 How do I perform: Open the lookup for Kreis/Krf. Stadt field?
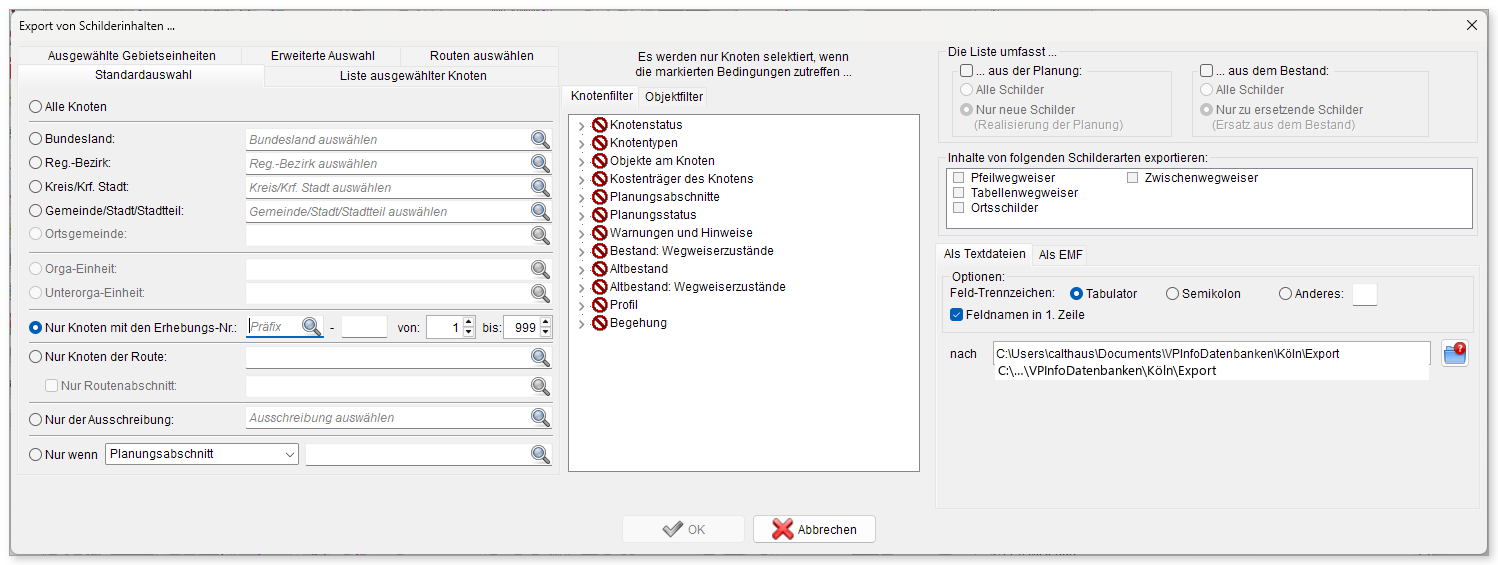pyautogui.click(x=540, y=188)
